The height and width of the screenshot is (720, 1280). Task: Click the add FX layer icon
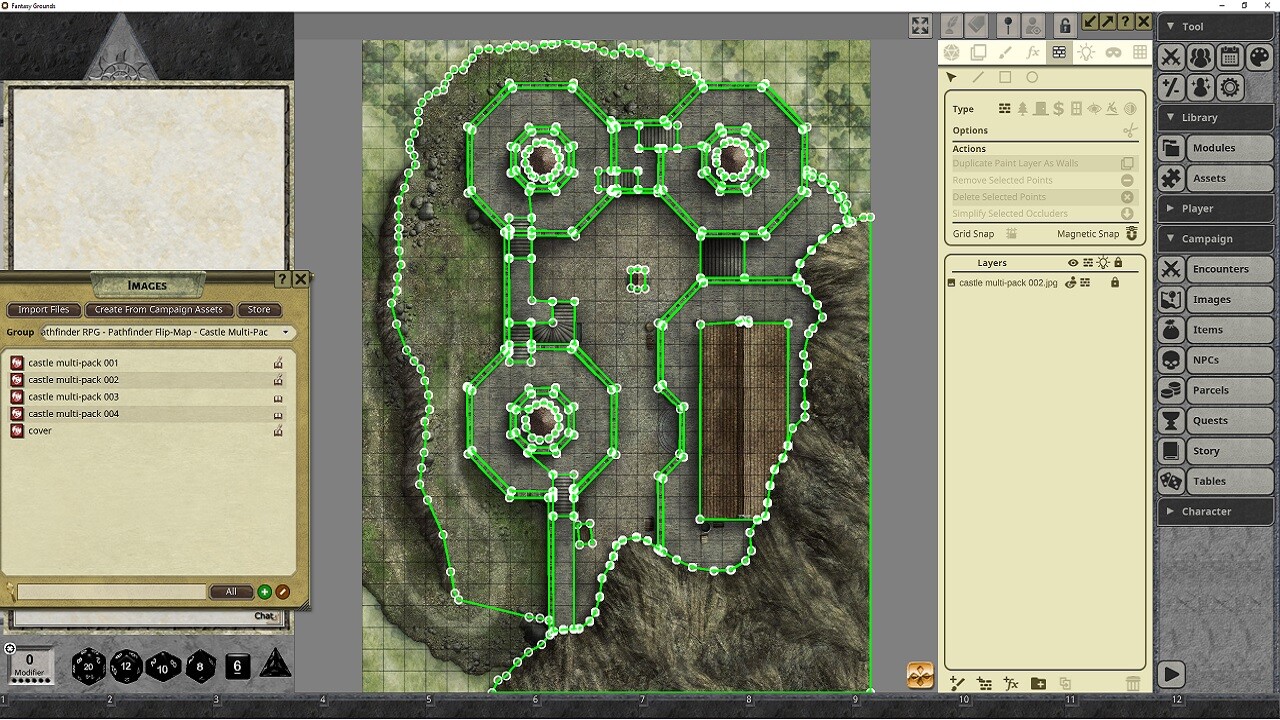pyautogui.click(x=1010, y=683)
